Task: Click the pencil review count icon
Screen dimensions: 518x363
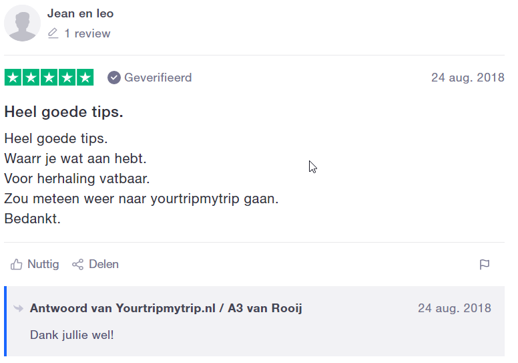Action: point(53,33)
